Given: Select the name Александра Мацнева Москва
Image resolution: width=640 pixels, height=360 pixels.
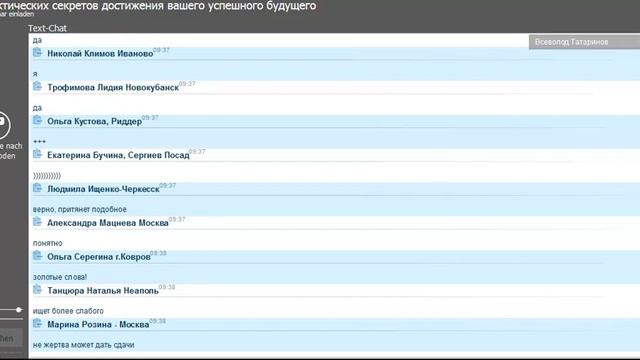Looking at the screenshot, I should pos(108,223).
